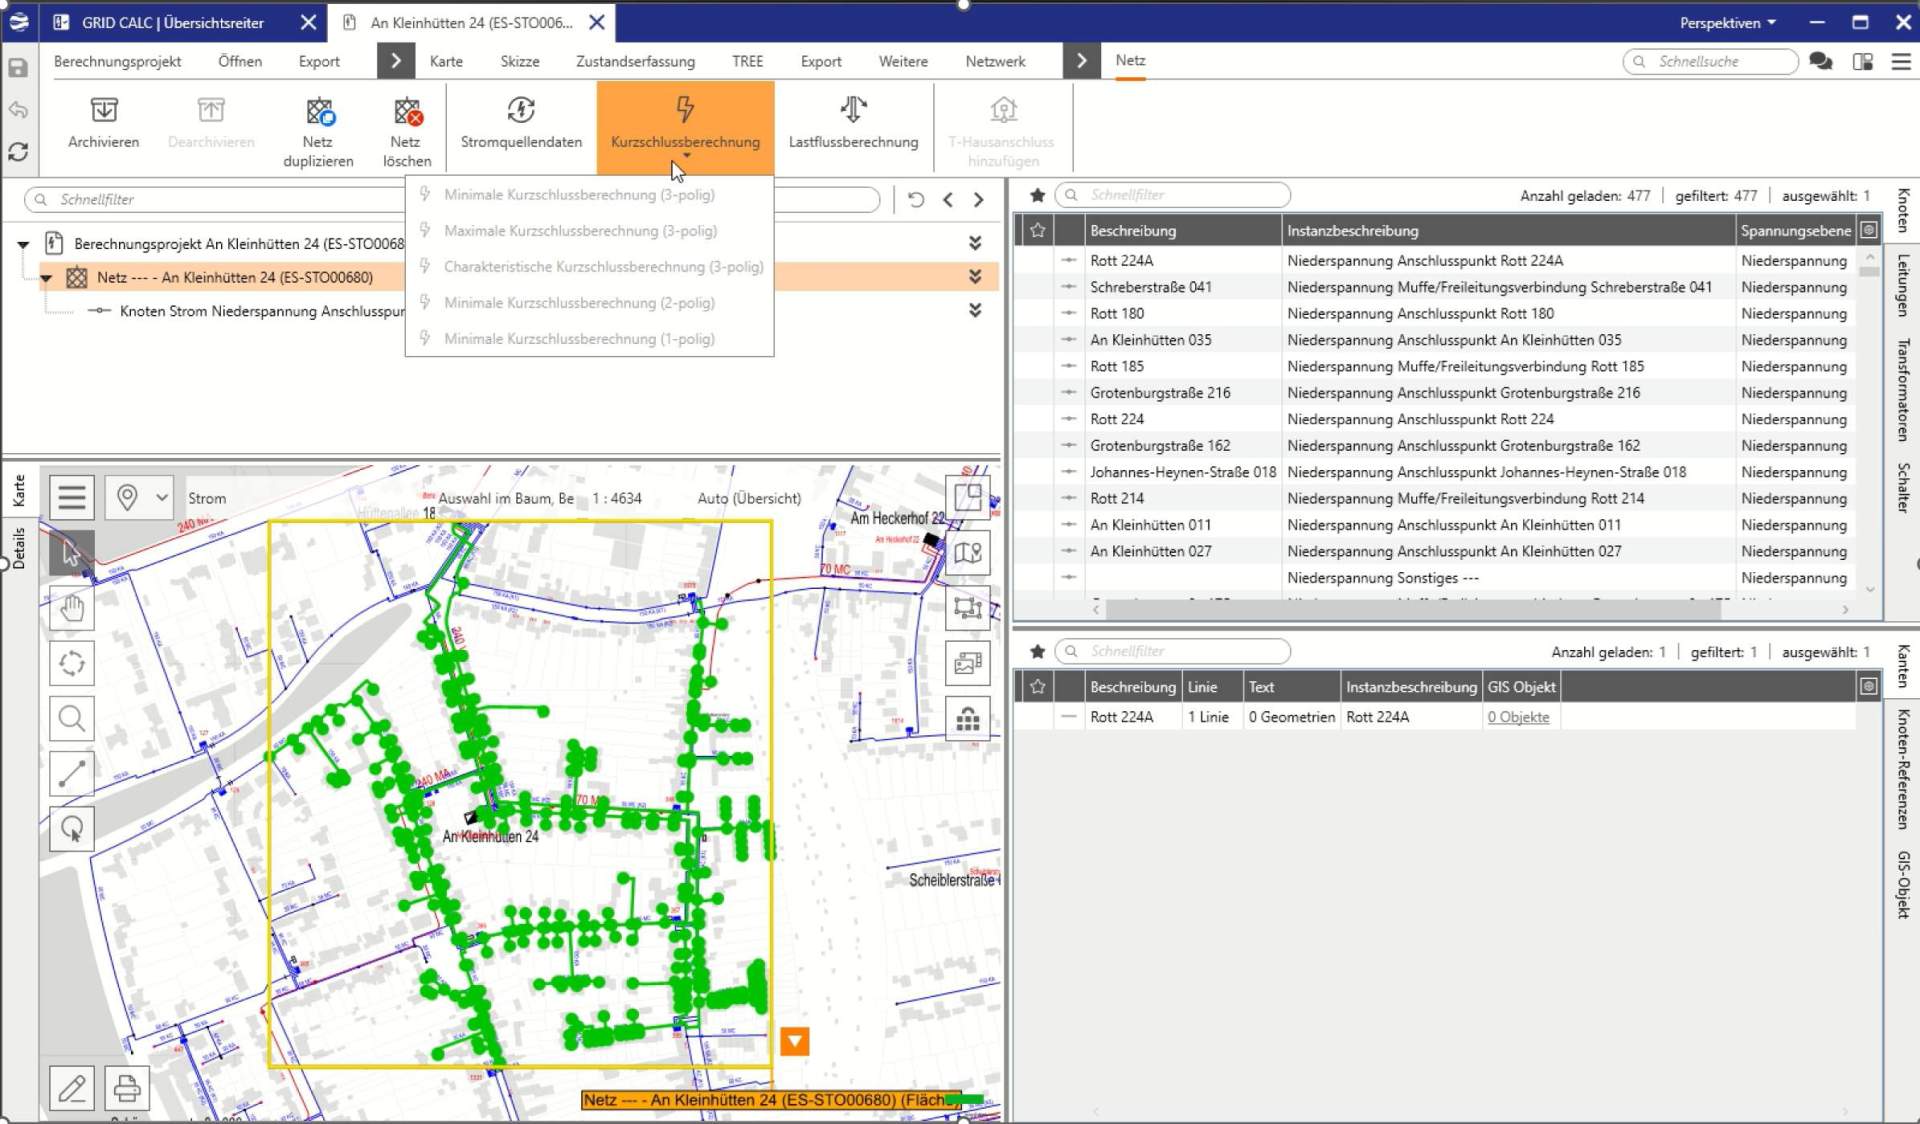The image size is (1920, 1124).
Task: Toggle favorites star in Knoten table filter
Action: click(1037, 195)
